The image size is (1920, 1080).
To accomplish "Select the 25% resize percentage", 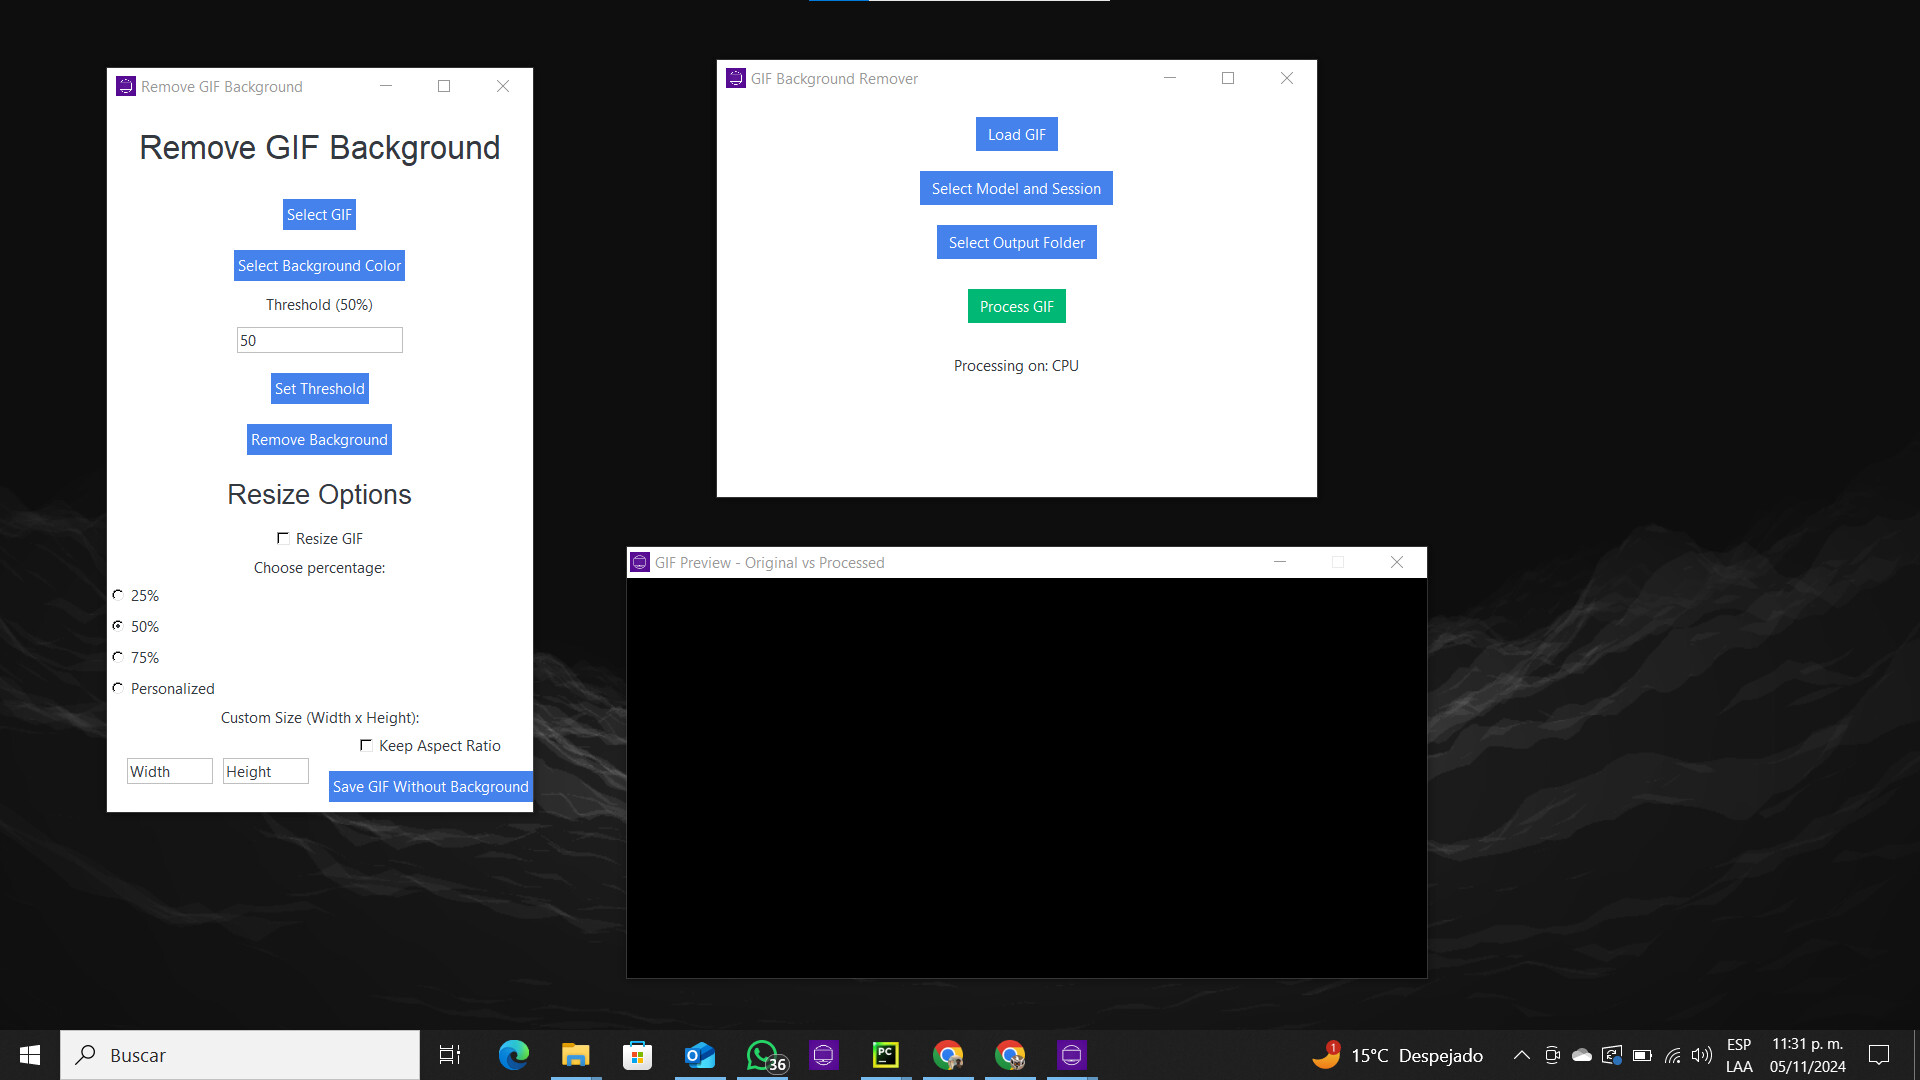I will (118, 595).
